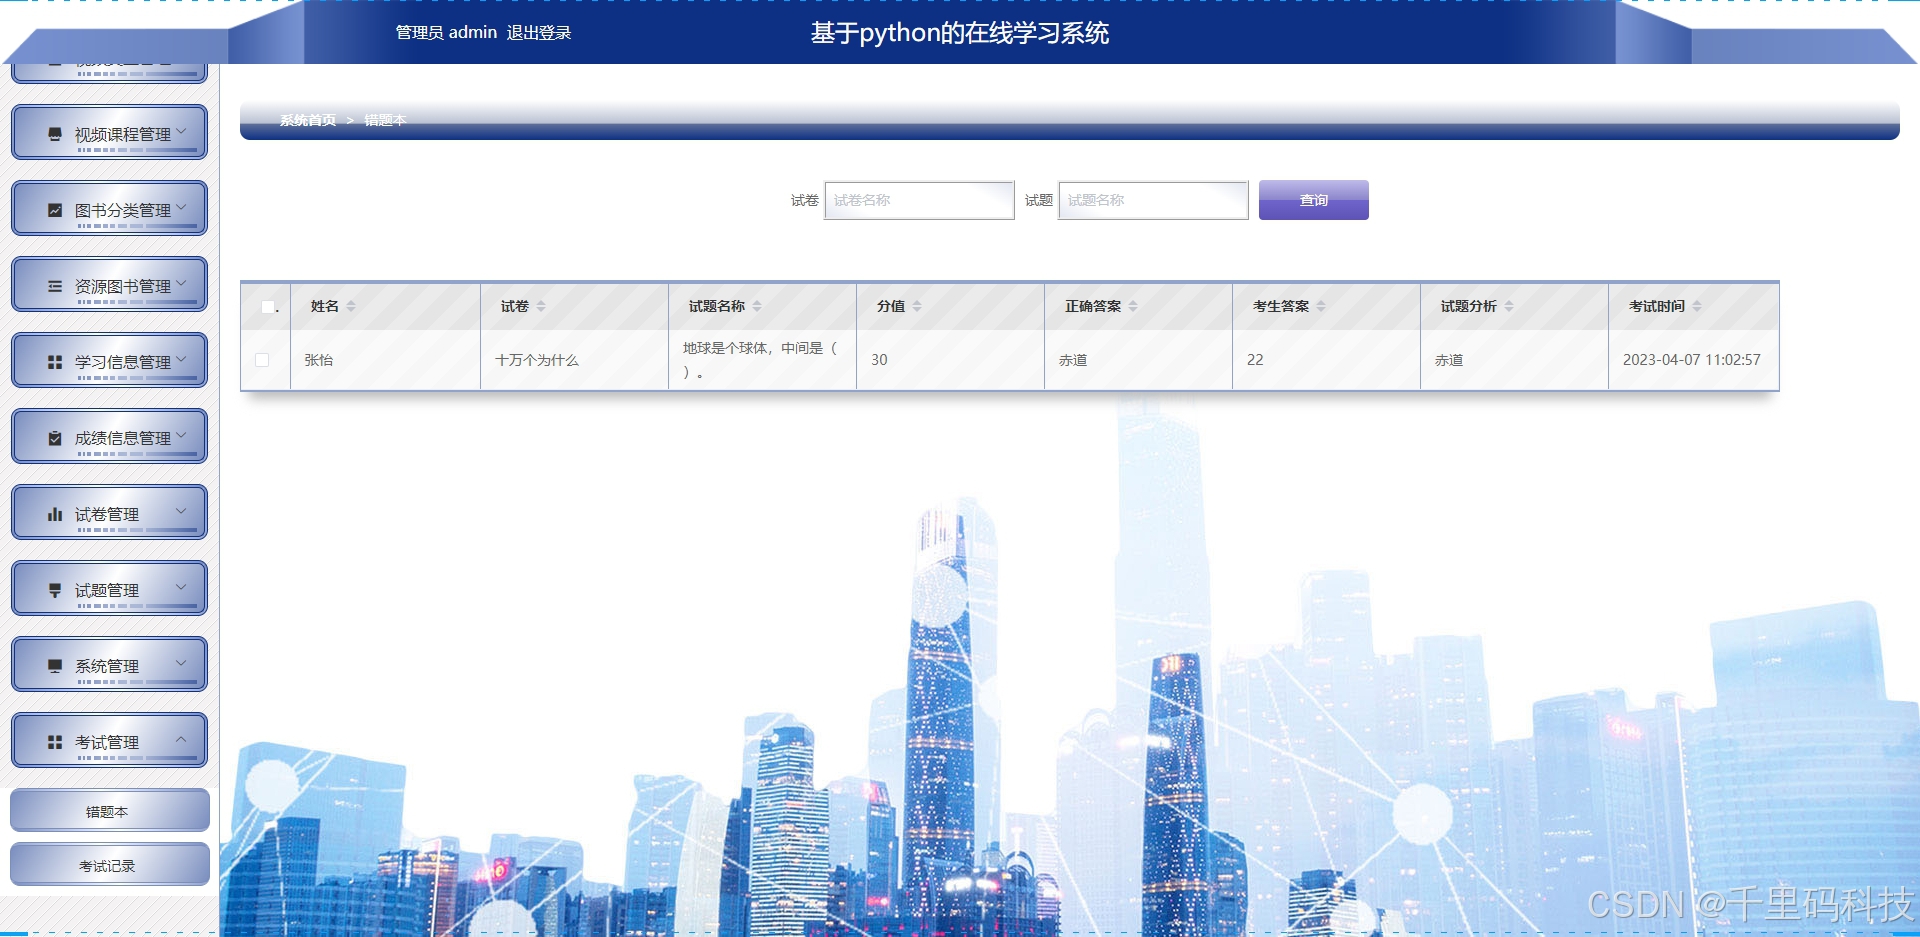Open the 考试记录 submenu item
Screen dimensions: 1920x937
pyautogui.click(x=109, y=865)
